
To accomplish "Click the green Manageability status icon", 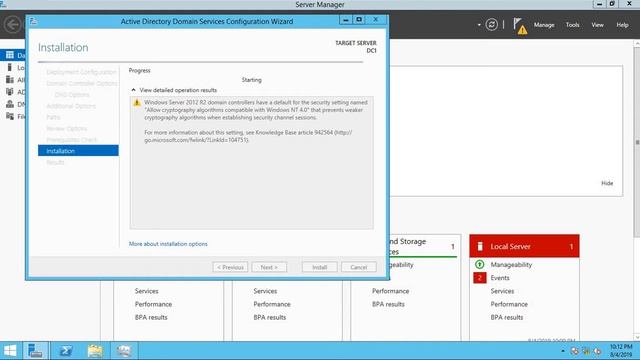I will click(480, 264).
